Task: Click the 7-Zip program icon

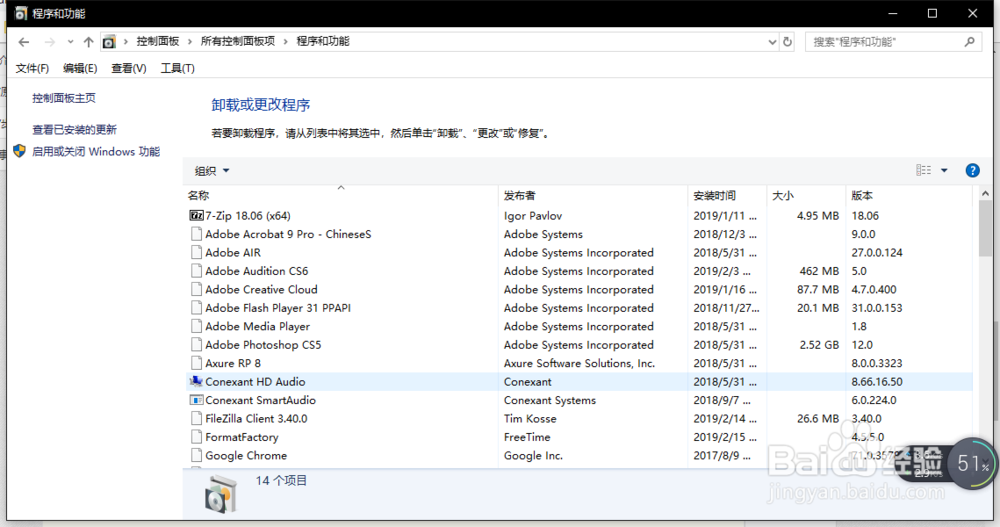Action: click(x=196, y=216)
